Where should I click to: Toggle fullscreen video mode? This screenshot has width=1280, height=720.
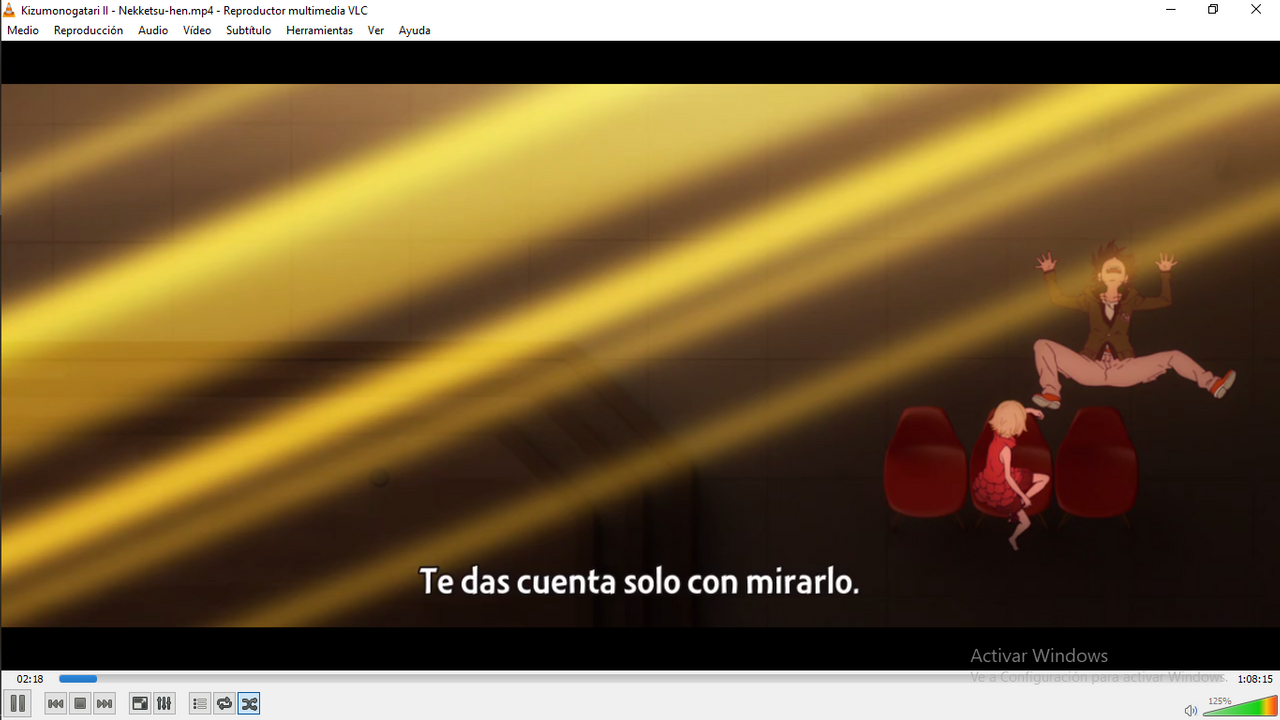click(x=140, y=704)
